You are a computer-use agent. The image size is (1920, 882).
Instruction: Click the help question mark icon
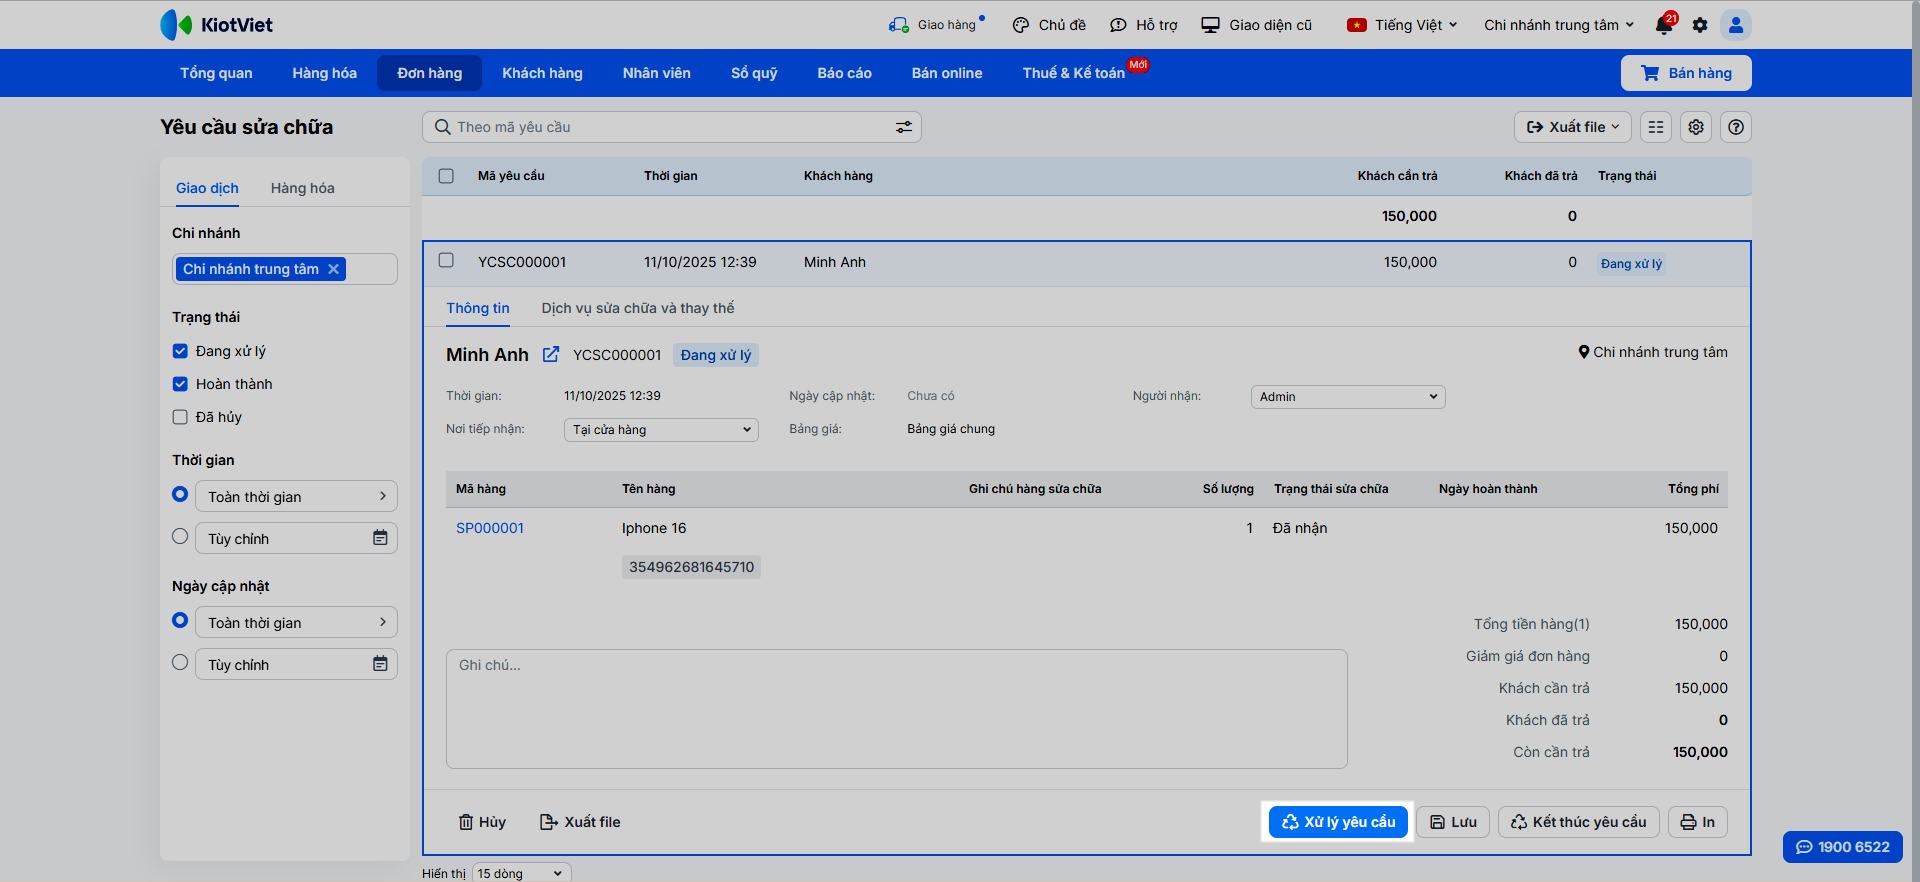click(1736, 127)
